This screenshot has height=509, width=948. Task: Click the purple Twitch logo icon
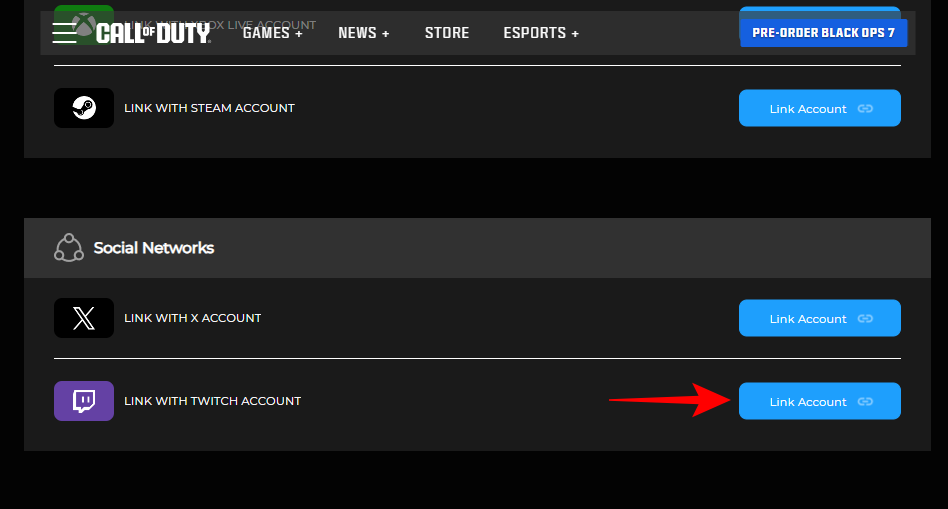[84, 401]
